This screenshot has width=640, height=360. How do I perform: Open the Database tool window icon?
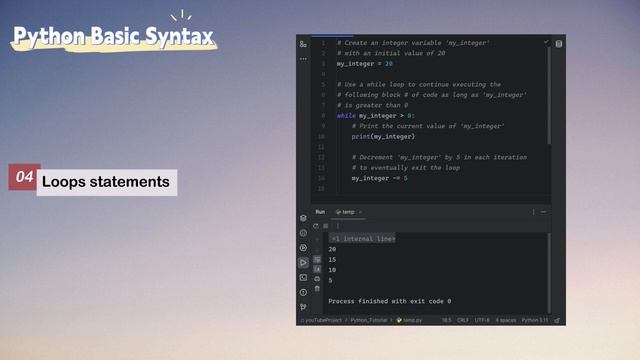click(x=559, y=44)
